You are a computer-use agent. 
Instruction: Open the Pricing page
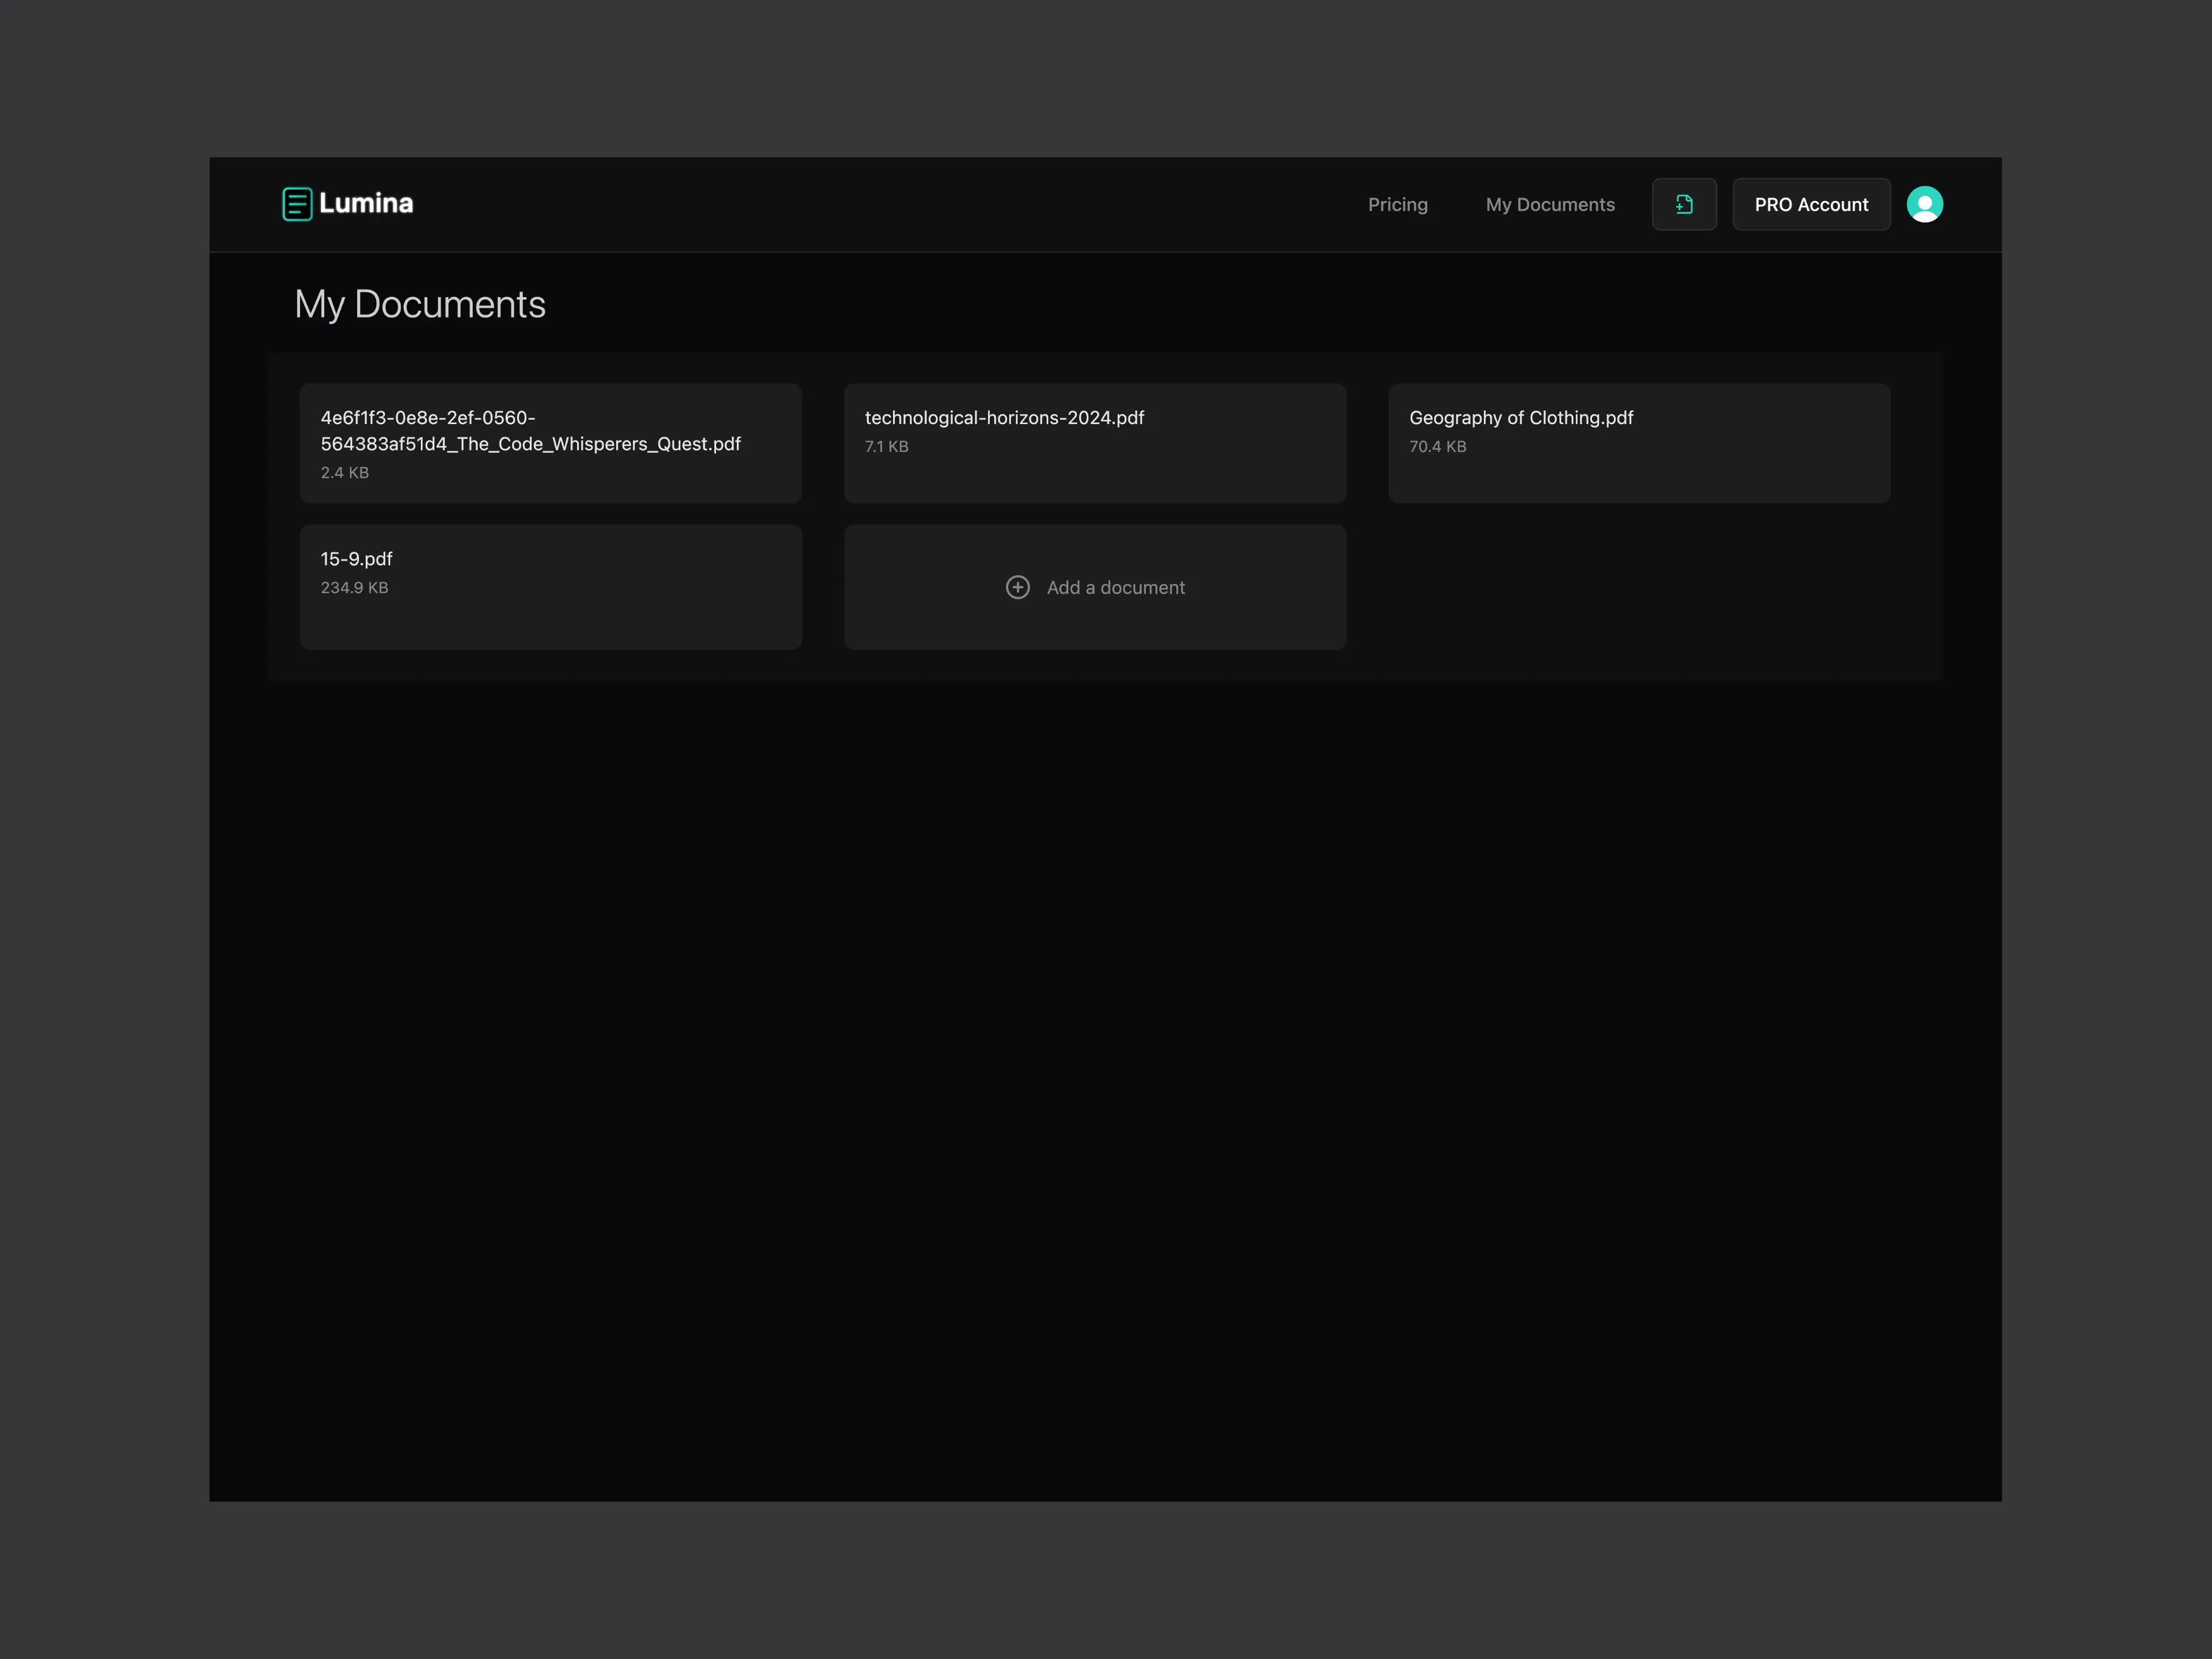pos(1397,205)
